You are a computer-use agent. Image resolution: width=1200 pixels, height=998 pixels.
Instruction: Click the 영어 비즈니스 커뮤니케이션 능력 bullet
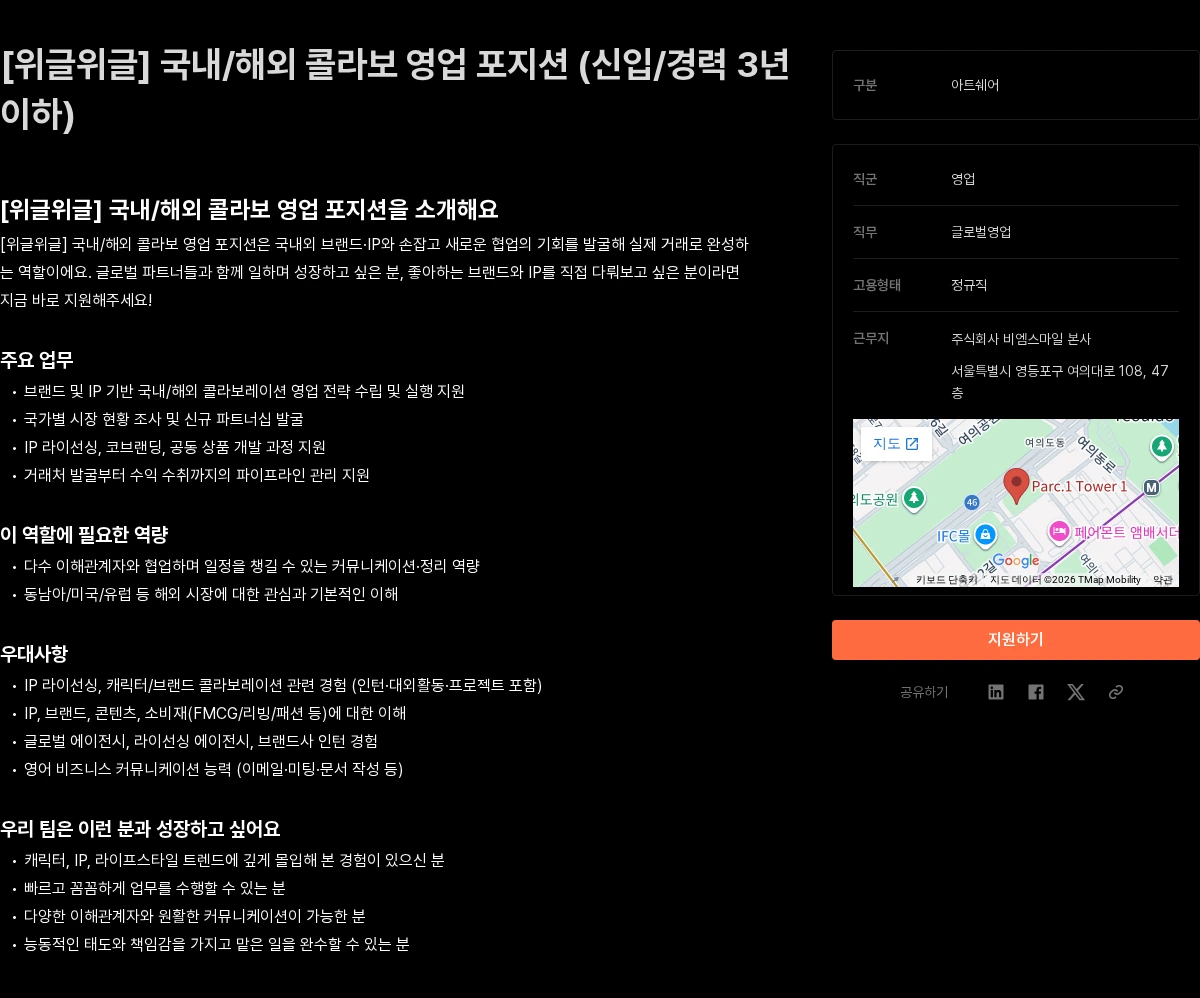coord(214,769)
